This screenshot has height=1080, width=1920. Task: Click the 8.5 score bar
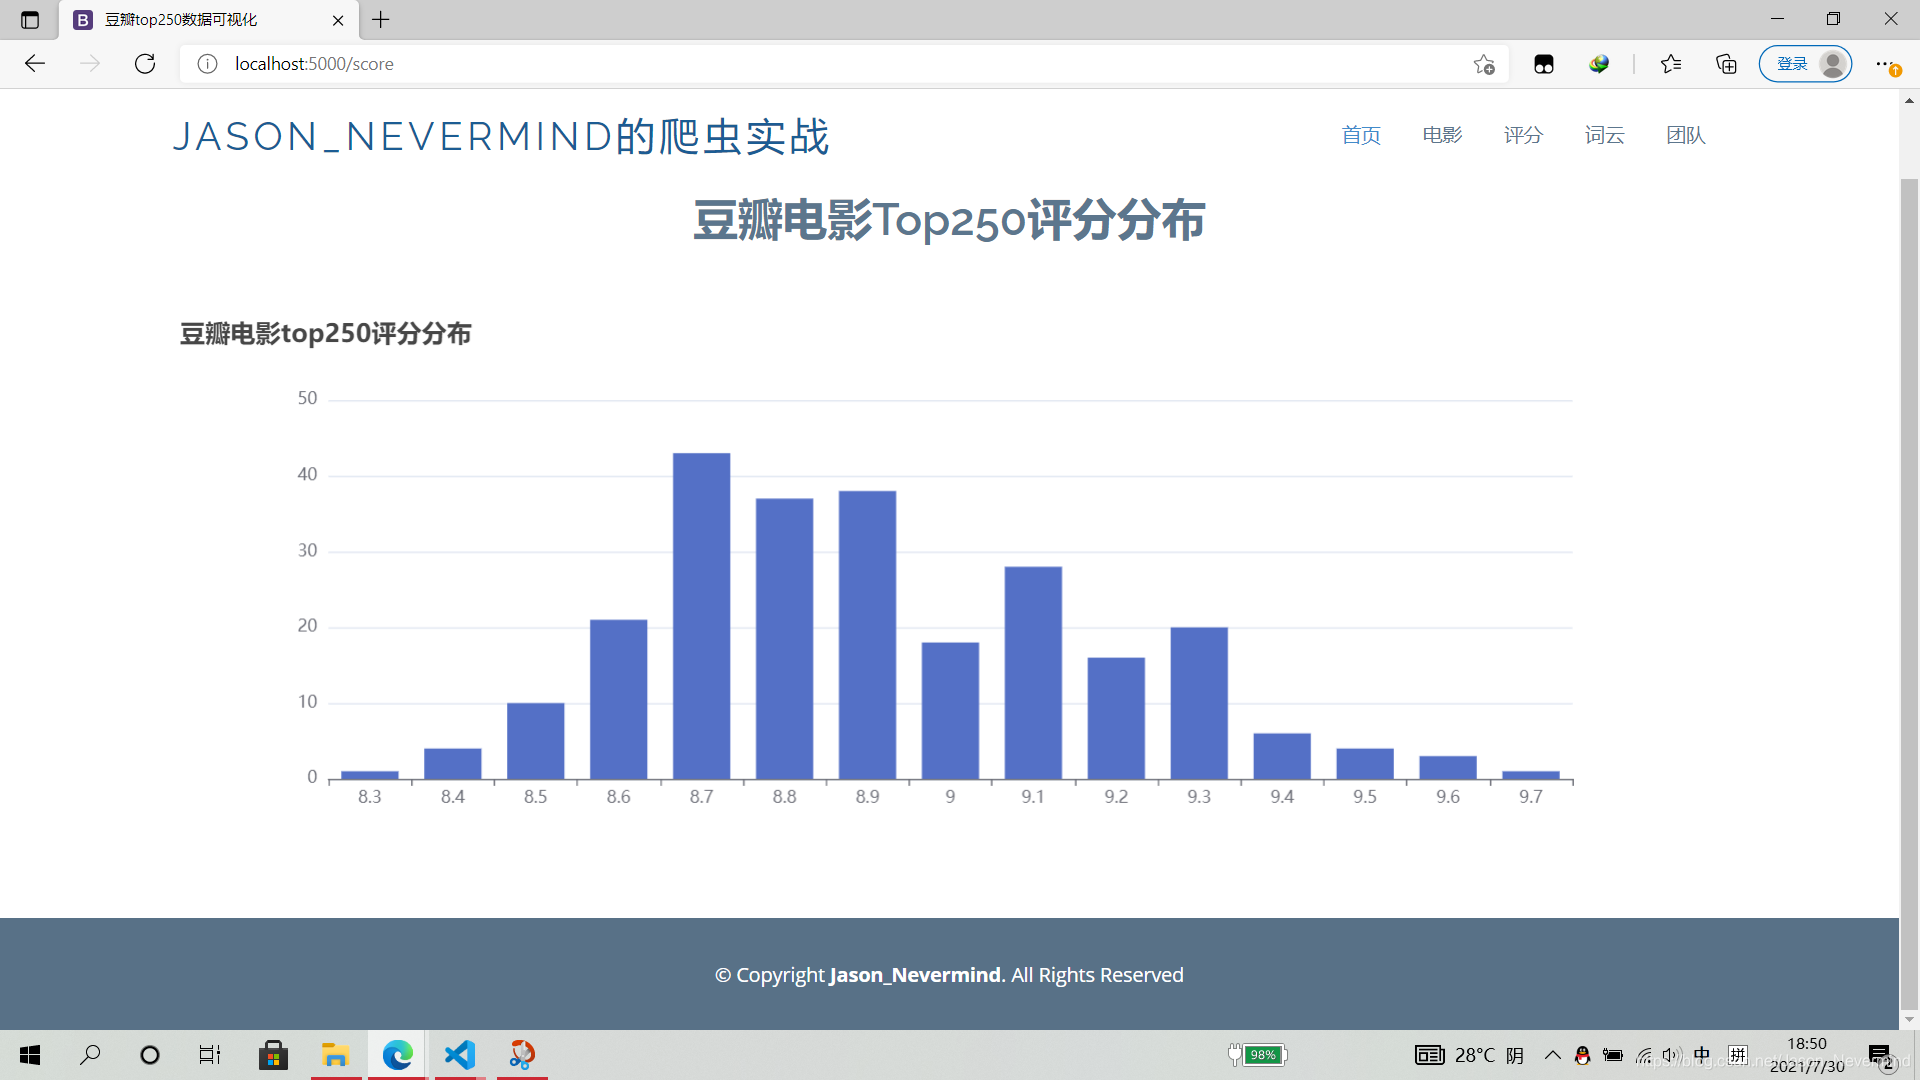coord(536,741)
